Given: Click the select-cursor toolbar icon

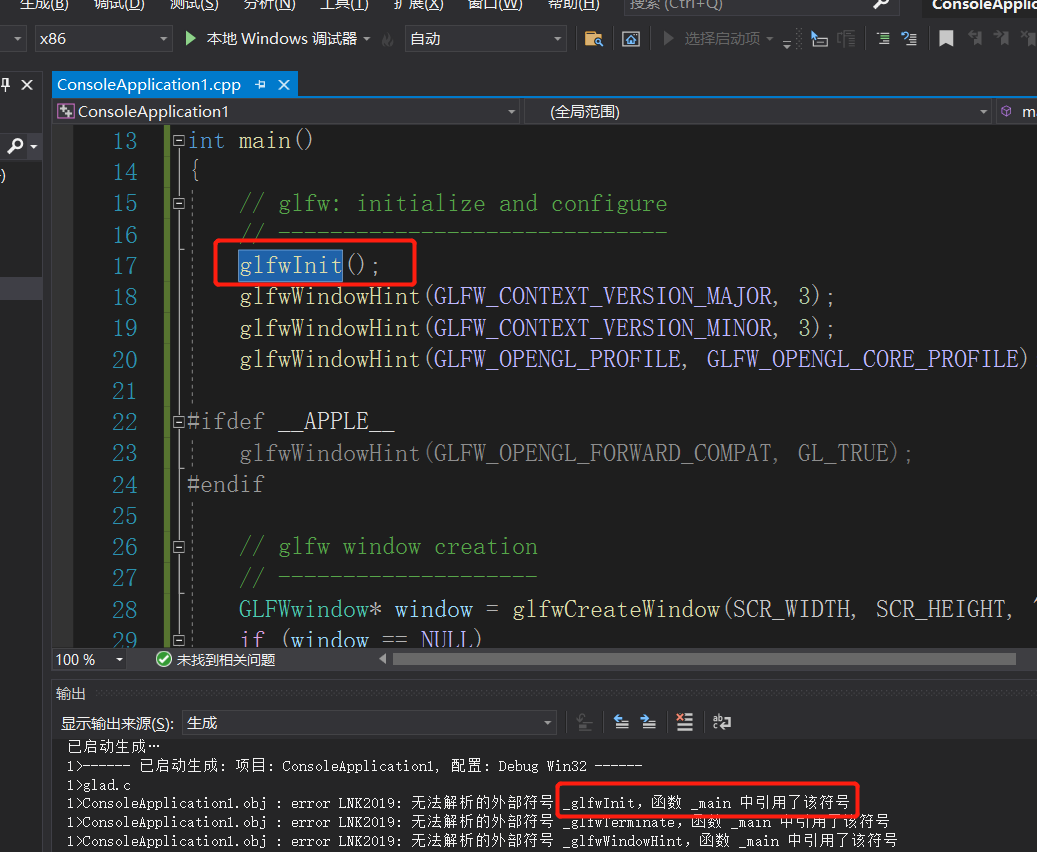Looking at the screenshot, I should [819, 39].
